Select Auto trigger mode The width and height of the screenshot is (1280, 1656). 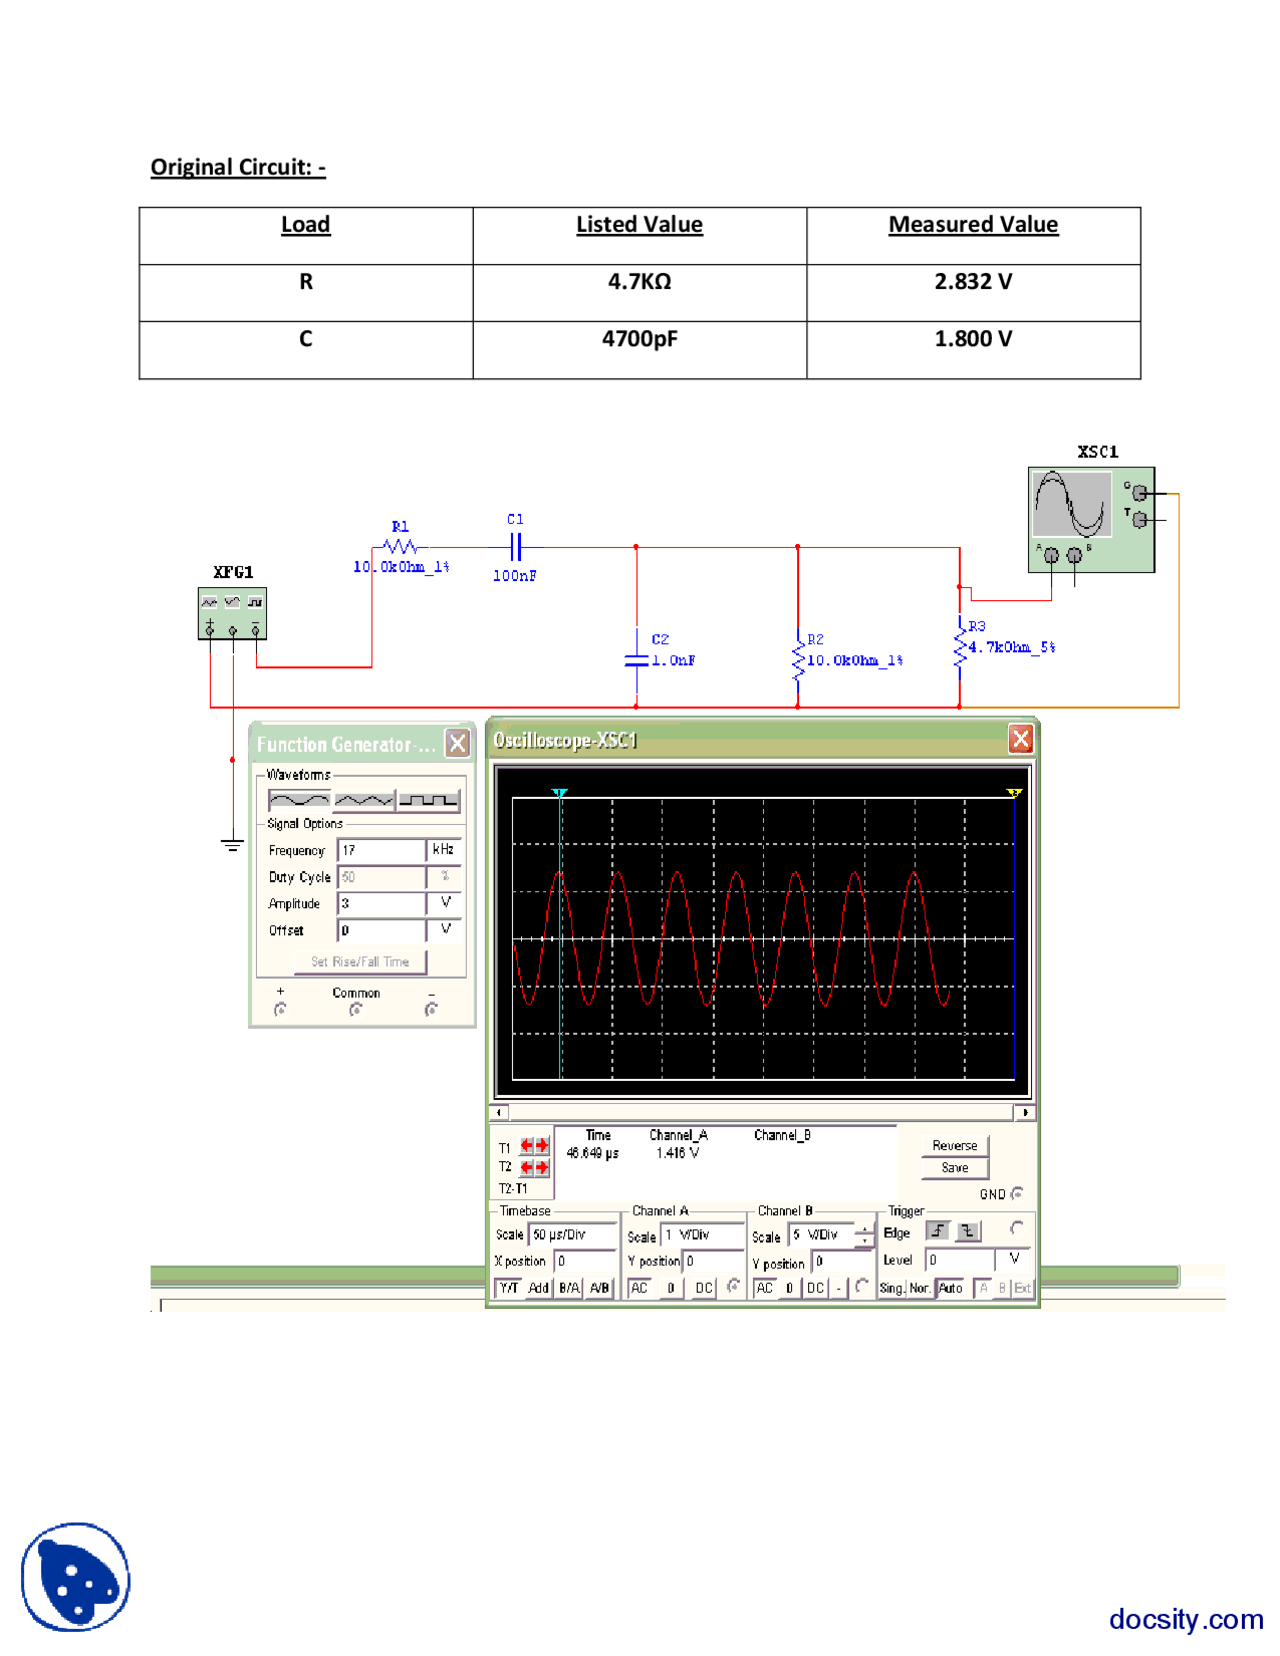click(x=951, y=1288)
